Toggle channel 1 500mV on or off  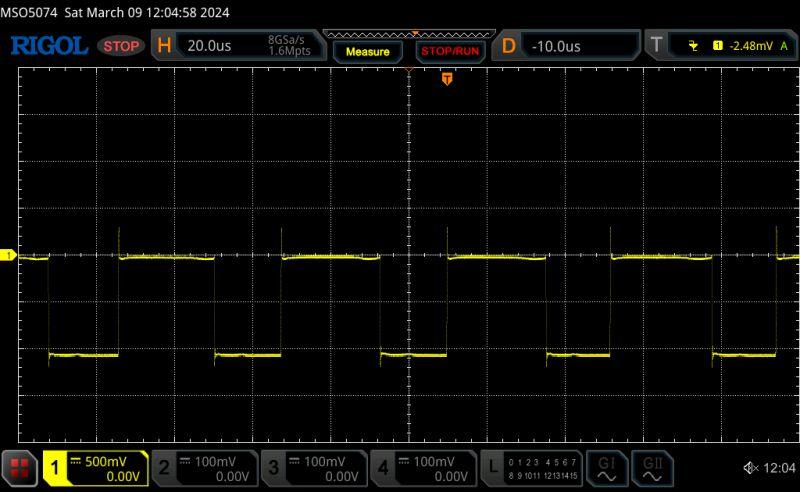point(95,468)
